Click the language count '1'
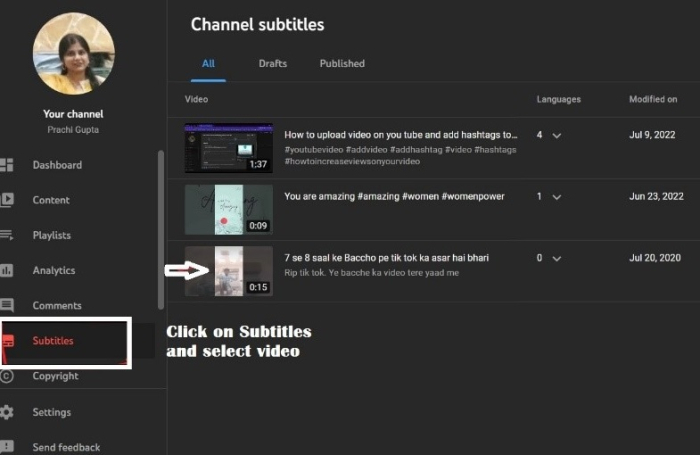Image resolution: width=700 pixels, height=455 pixels. pos(539,196)
